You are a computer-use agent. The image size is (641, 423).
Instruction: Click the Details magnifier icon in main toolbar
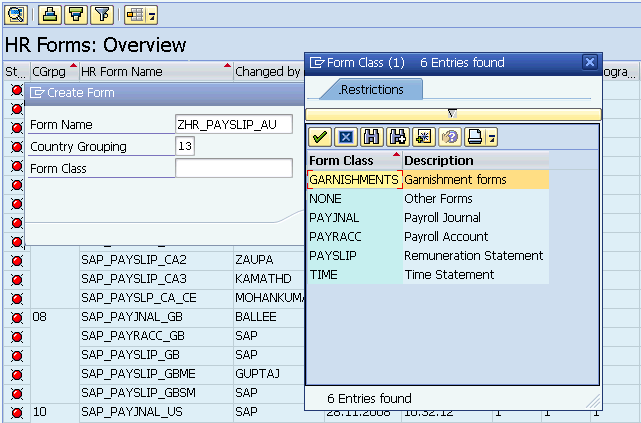17,14
